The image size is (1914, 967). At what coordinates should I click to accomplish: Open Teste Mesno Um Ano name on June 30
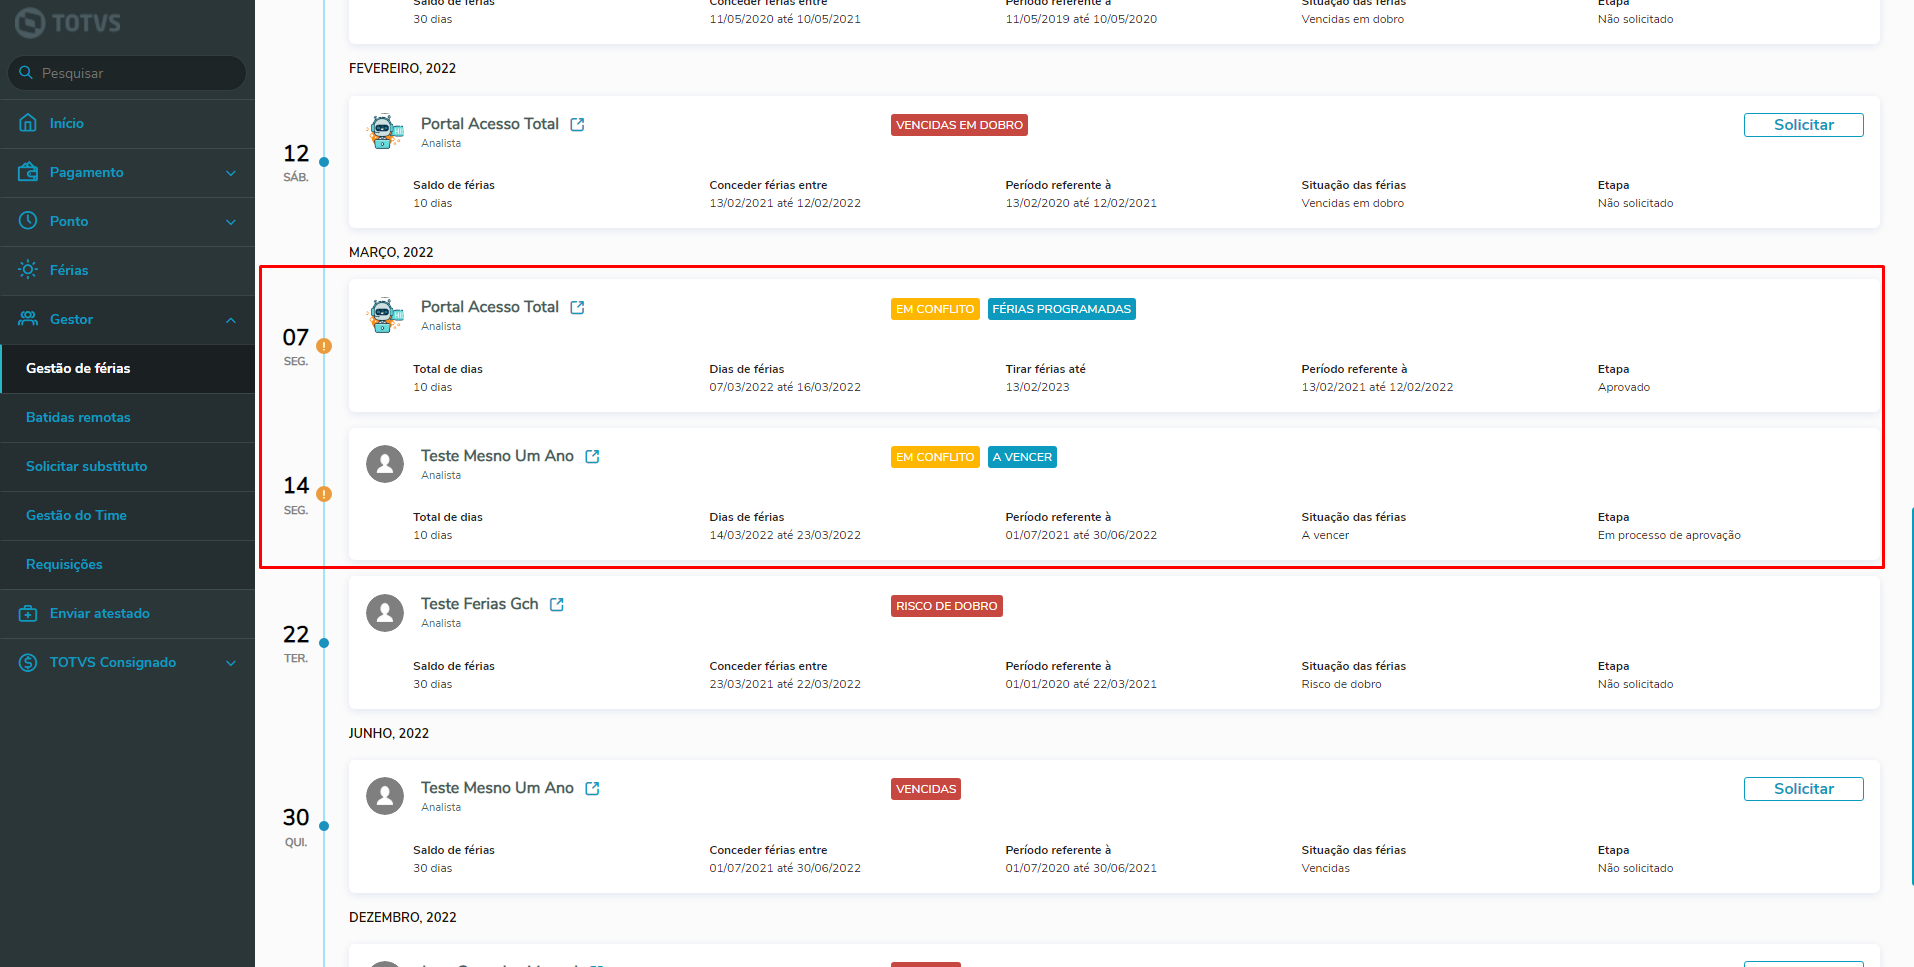[x=497, y=788]
